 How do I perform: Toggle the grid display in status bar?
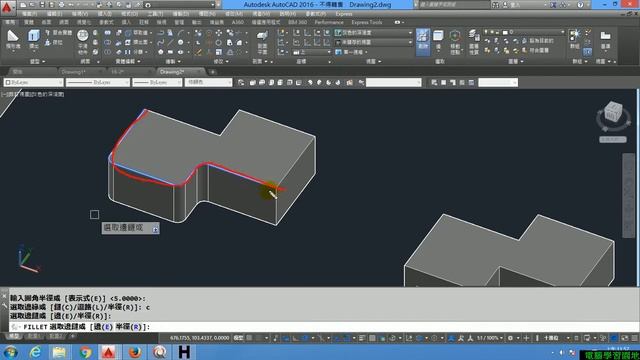pyautogui.click(x=249, y=338)
